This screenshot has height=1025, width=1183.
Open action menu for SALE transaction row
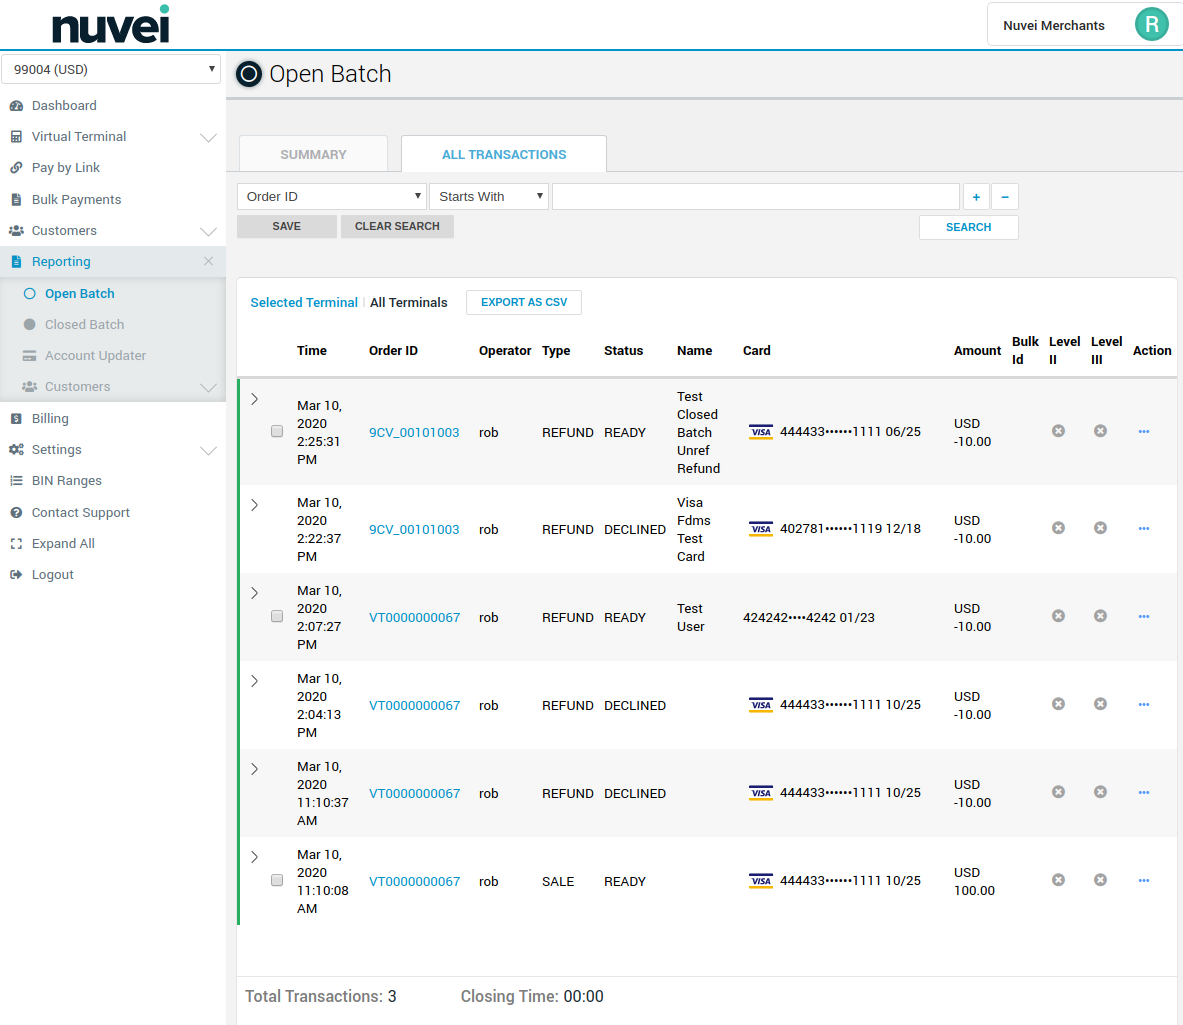point(1143,881)
